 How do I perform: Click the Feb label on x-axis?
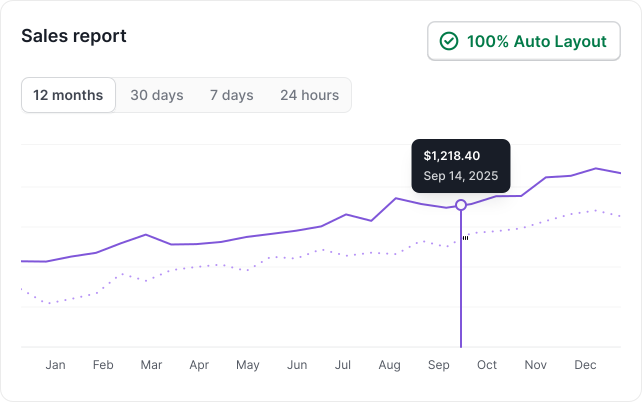tap(103, 365)
